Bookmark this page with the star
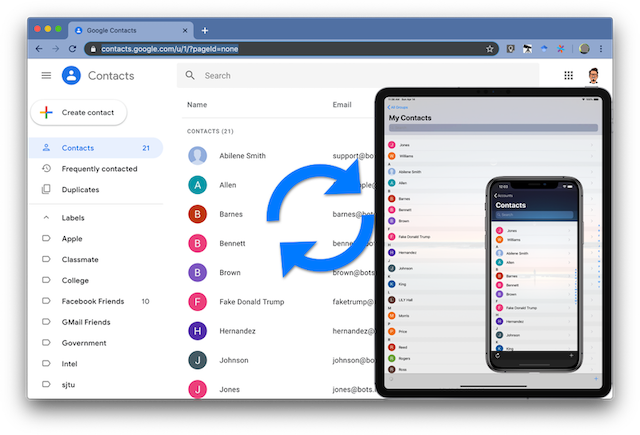This screenshot has width=640, height=435. coord(489,49)
